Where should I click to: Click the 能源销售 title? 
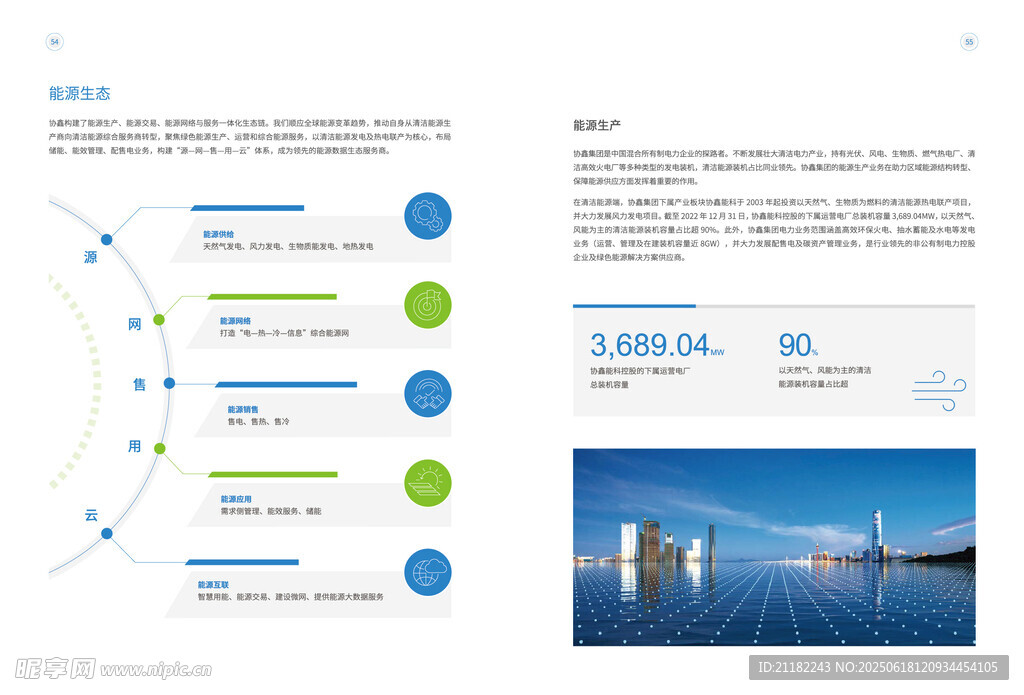point(243,409)
